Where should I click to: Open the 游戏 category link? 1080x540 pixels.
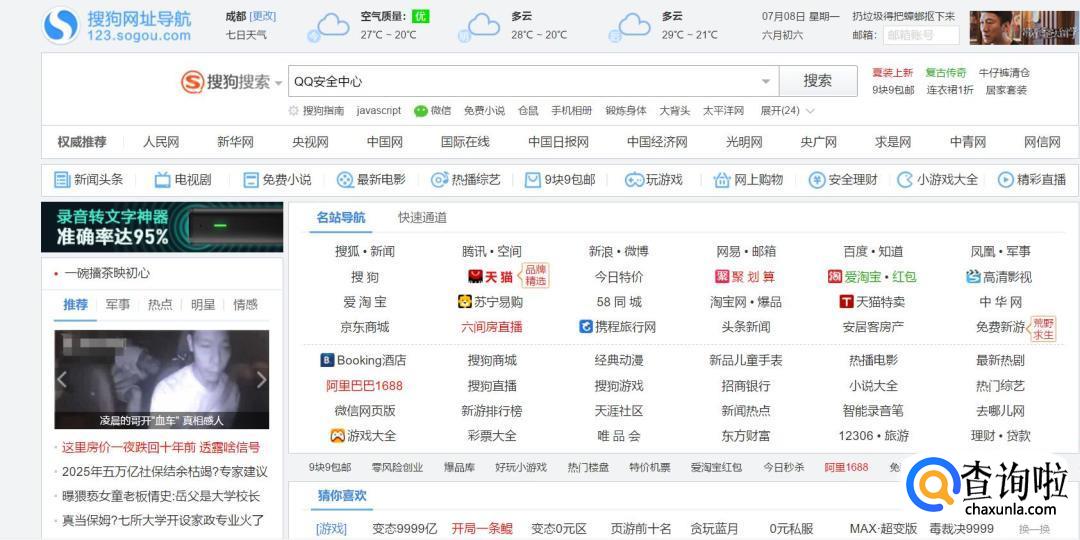coord(331,529)
